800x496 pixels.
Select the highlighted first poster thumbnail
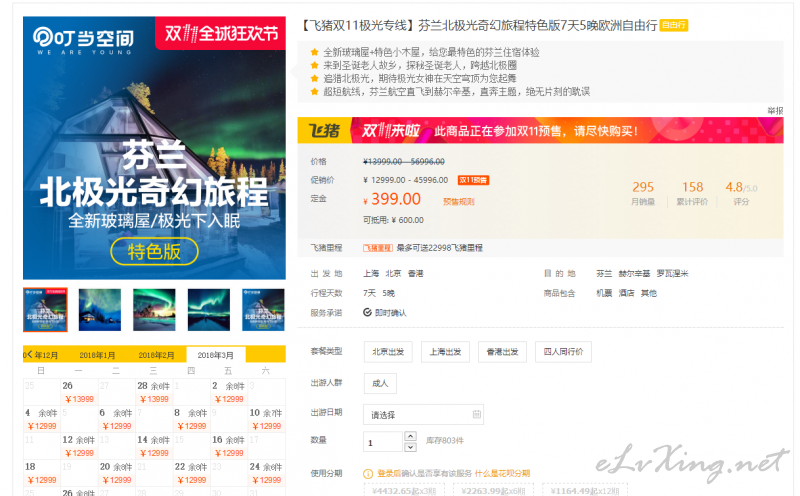pos(45,310)
